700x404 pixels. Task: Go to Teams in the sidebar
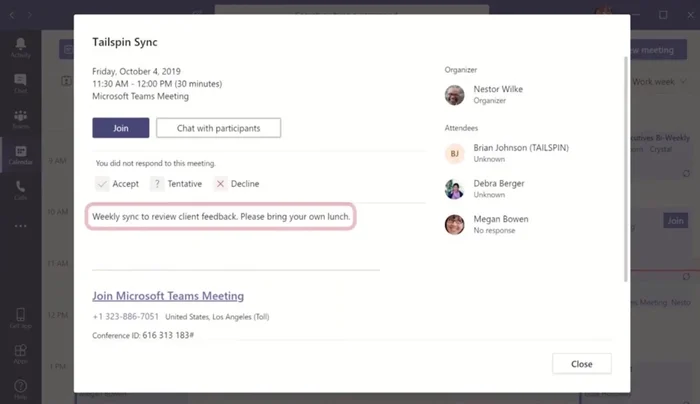pyautogui.click(x=20, y=119)
